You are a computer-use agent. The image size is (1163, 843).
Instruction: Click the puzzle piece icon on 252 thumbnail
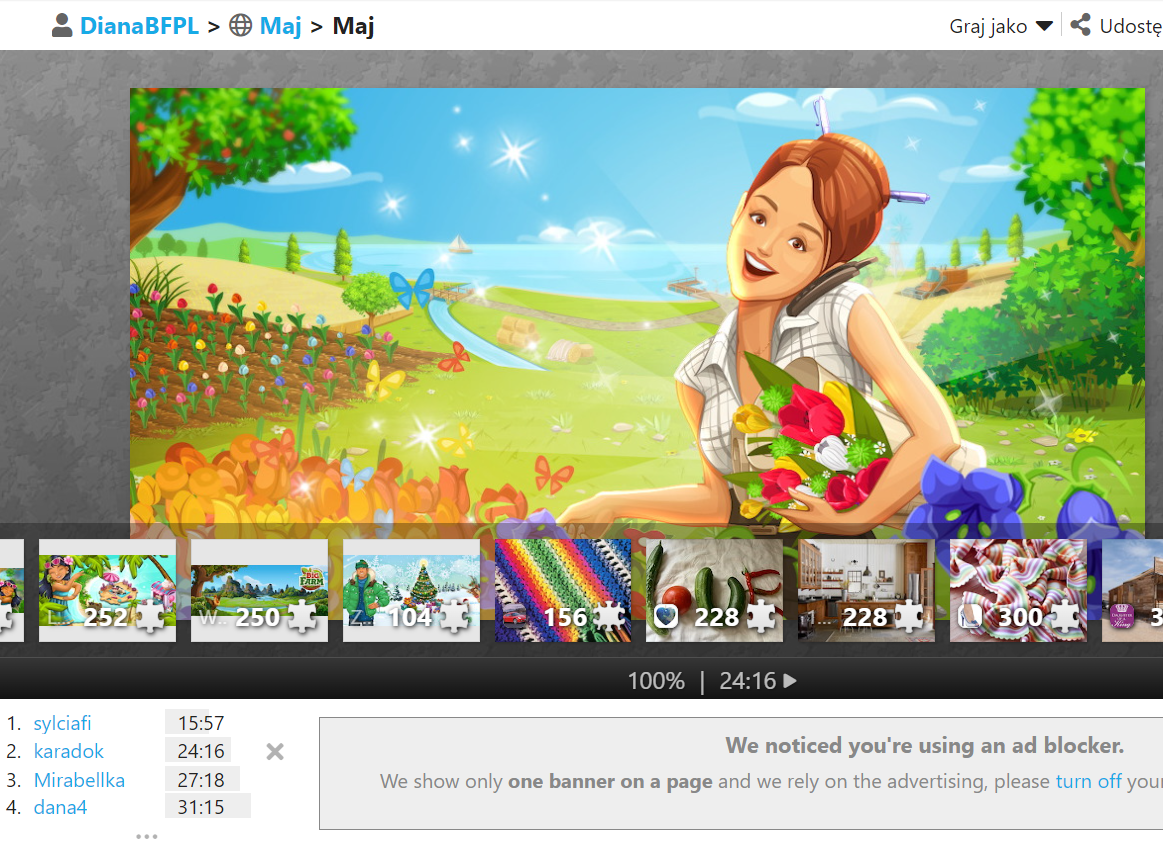151,617
